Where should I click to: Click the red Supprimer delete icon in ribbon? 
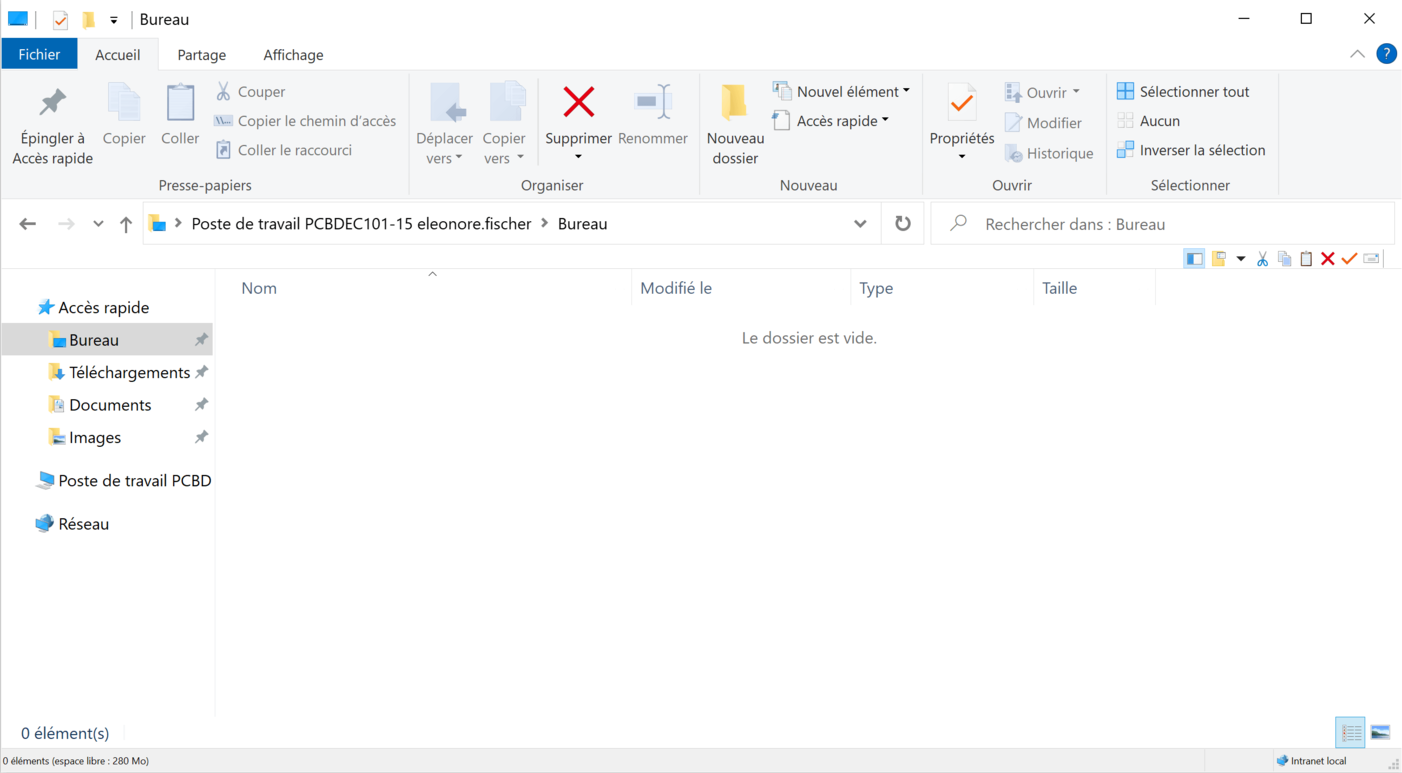pos(578,103)
